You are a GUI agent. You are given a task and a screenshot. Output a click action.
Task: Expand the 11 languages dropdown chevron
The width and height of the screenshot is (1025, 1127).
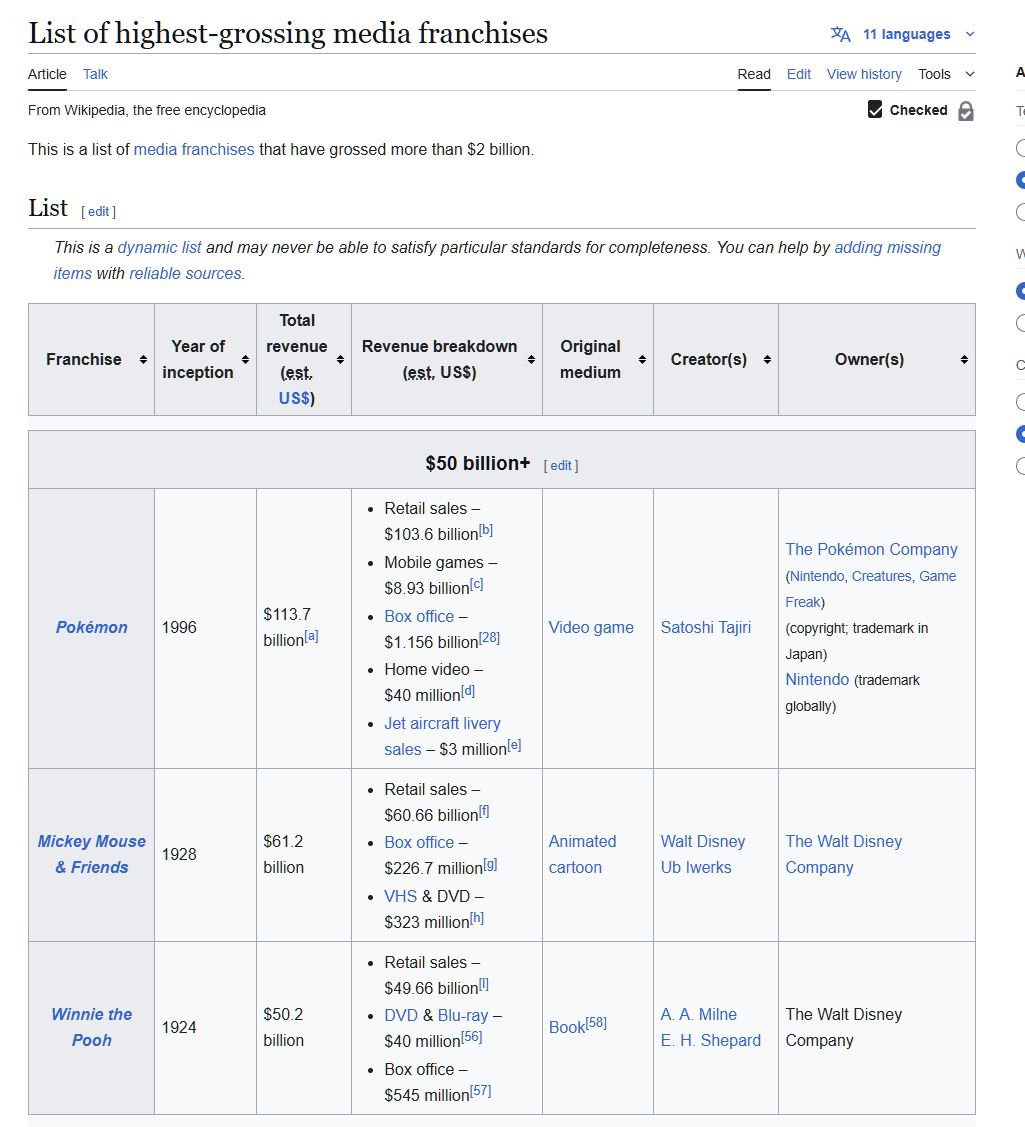pos(970,34)
